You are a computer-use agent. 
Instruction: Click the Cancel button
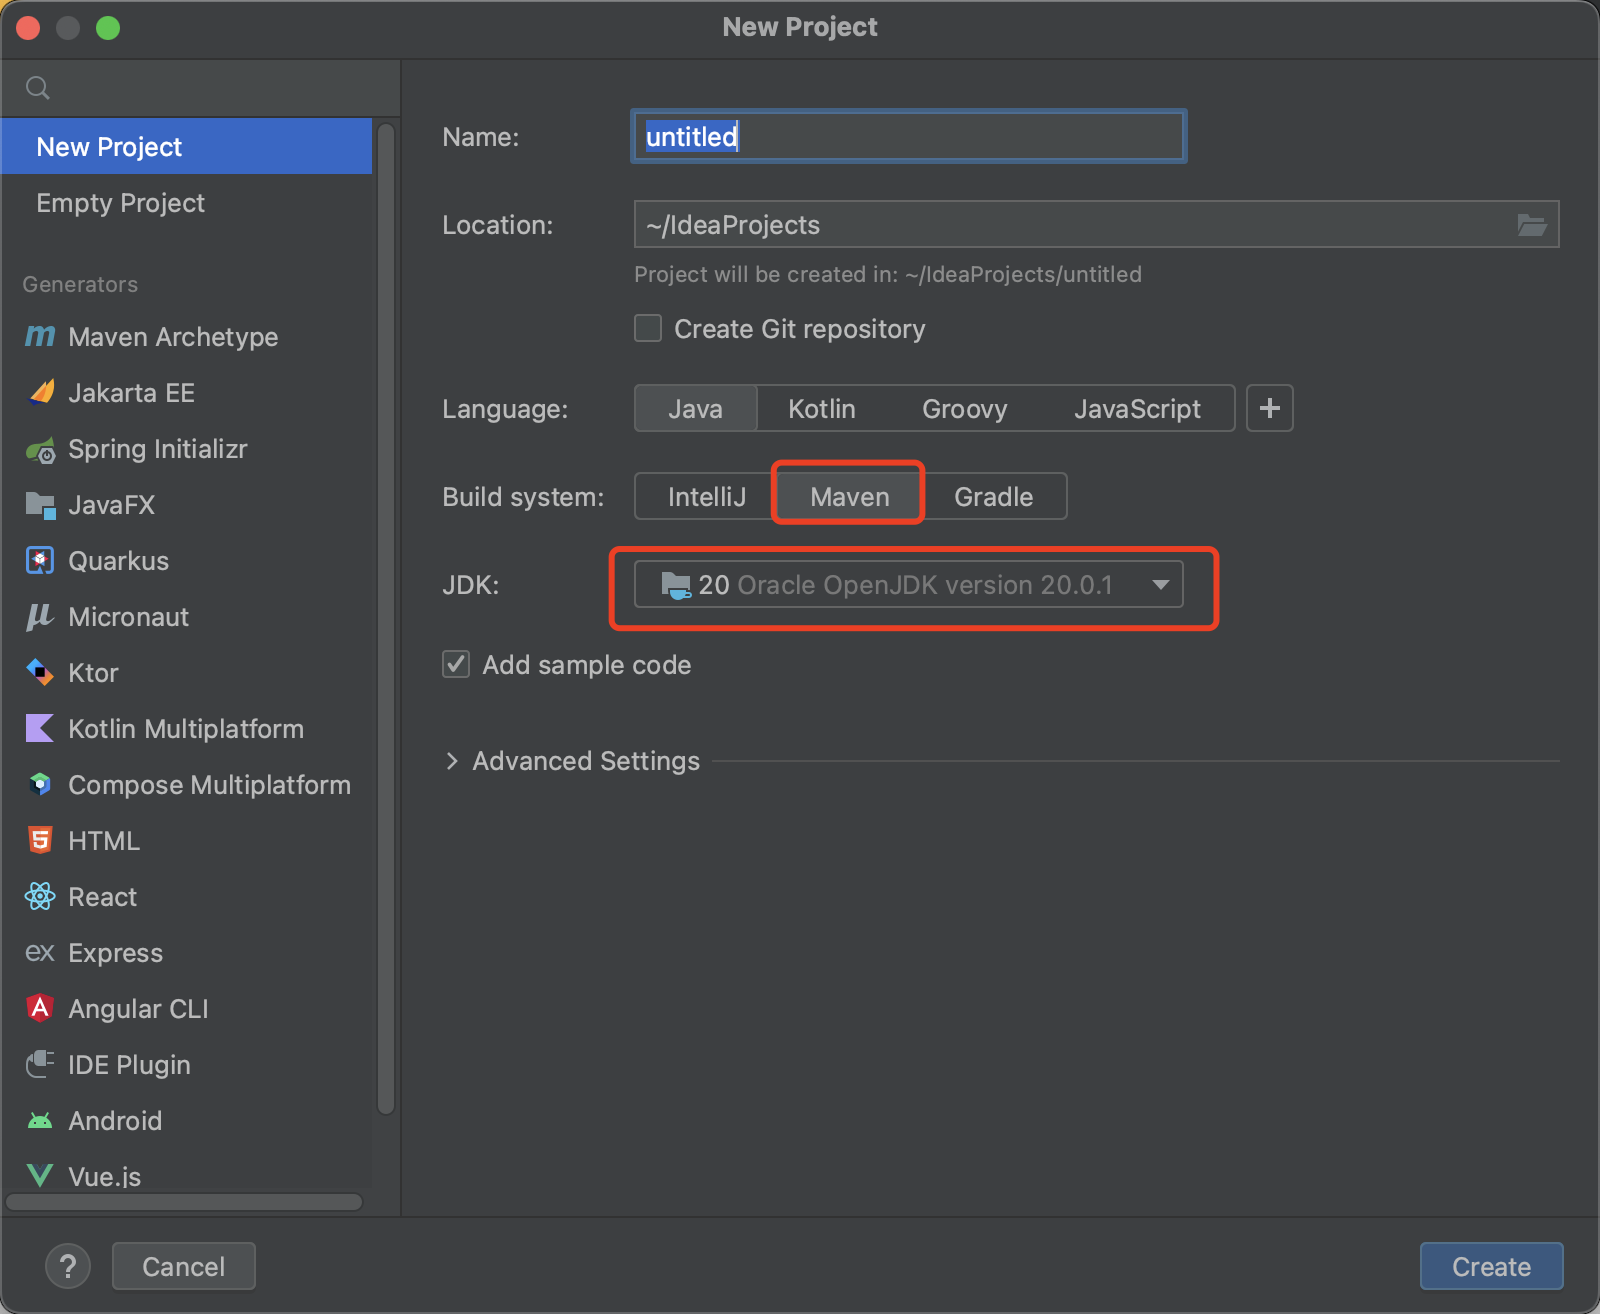pyautogui.click(x=184, y=1267)
